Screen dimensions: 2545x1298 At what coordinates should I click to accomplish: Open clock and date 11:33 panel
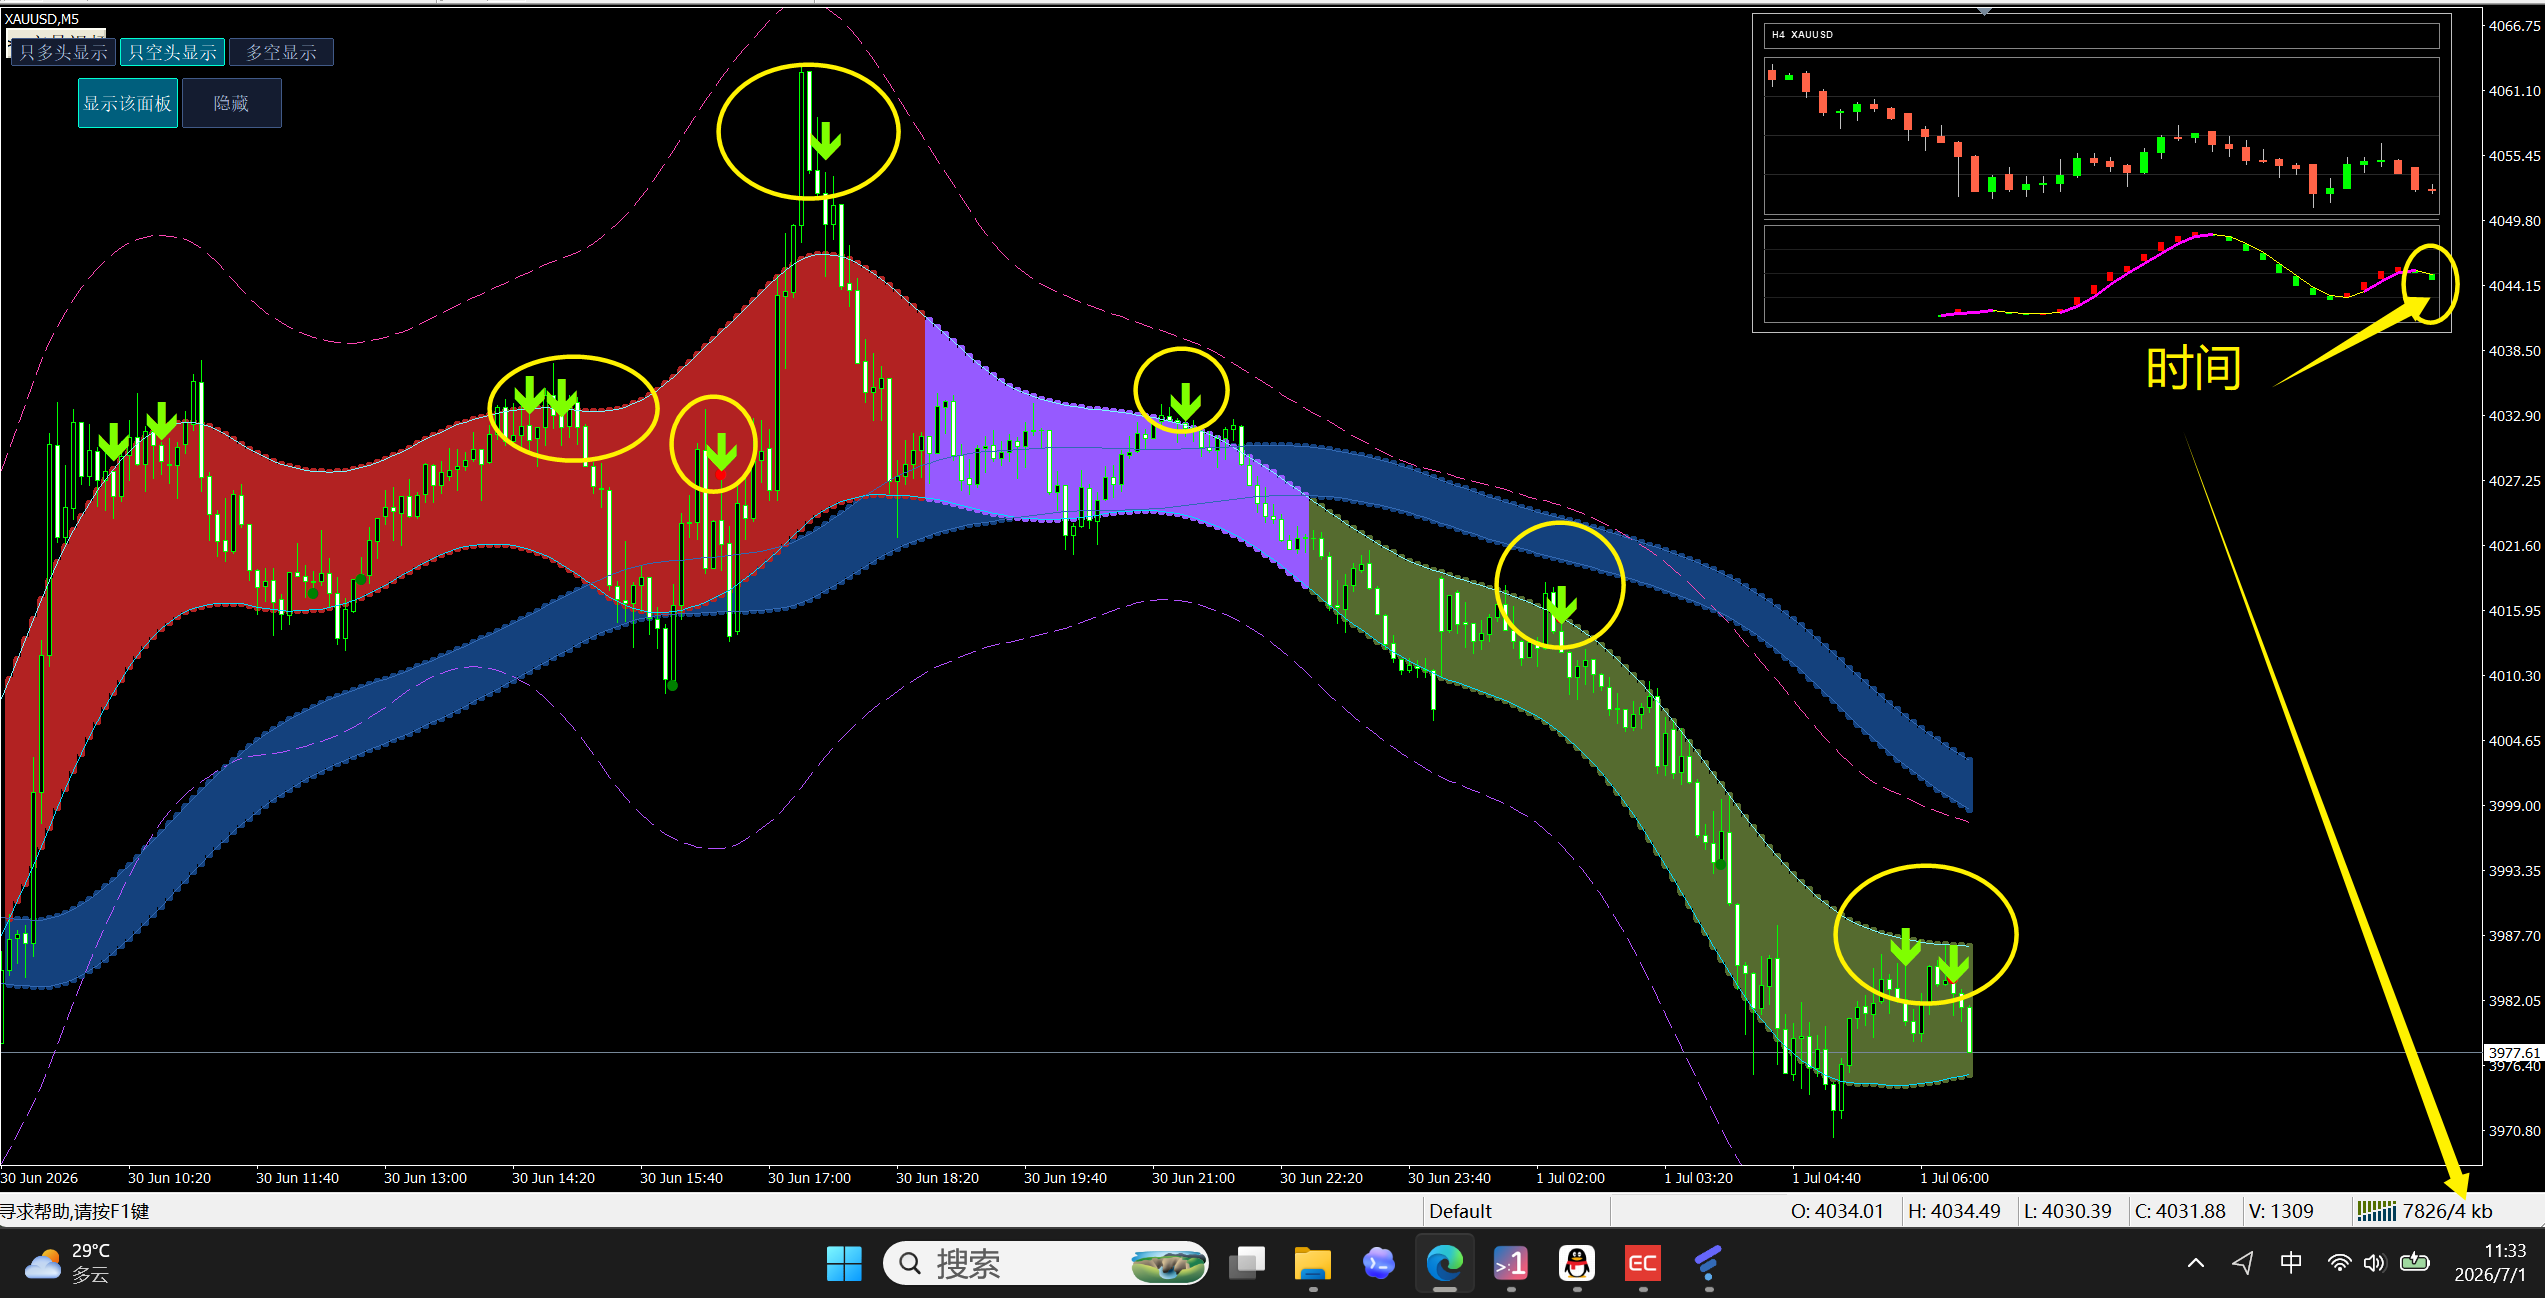pyautogui.click(x=2490, y=1263)
